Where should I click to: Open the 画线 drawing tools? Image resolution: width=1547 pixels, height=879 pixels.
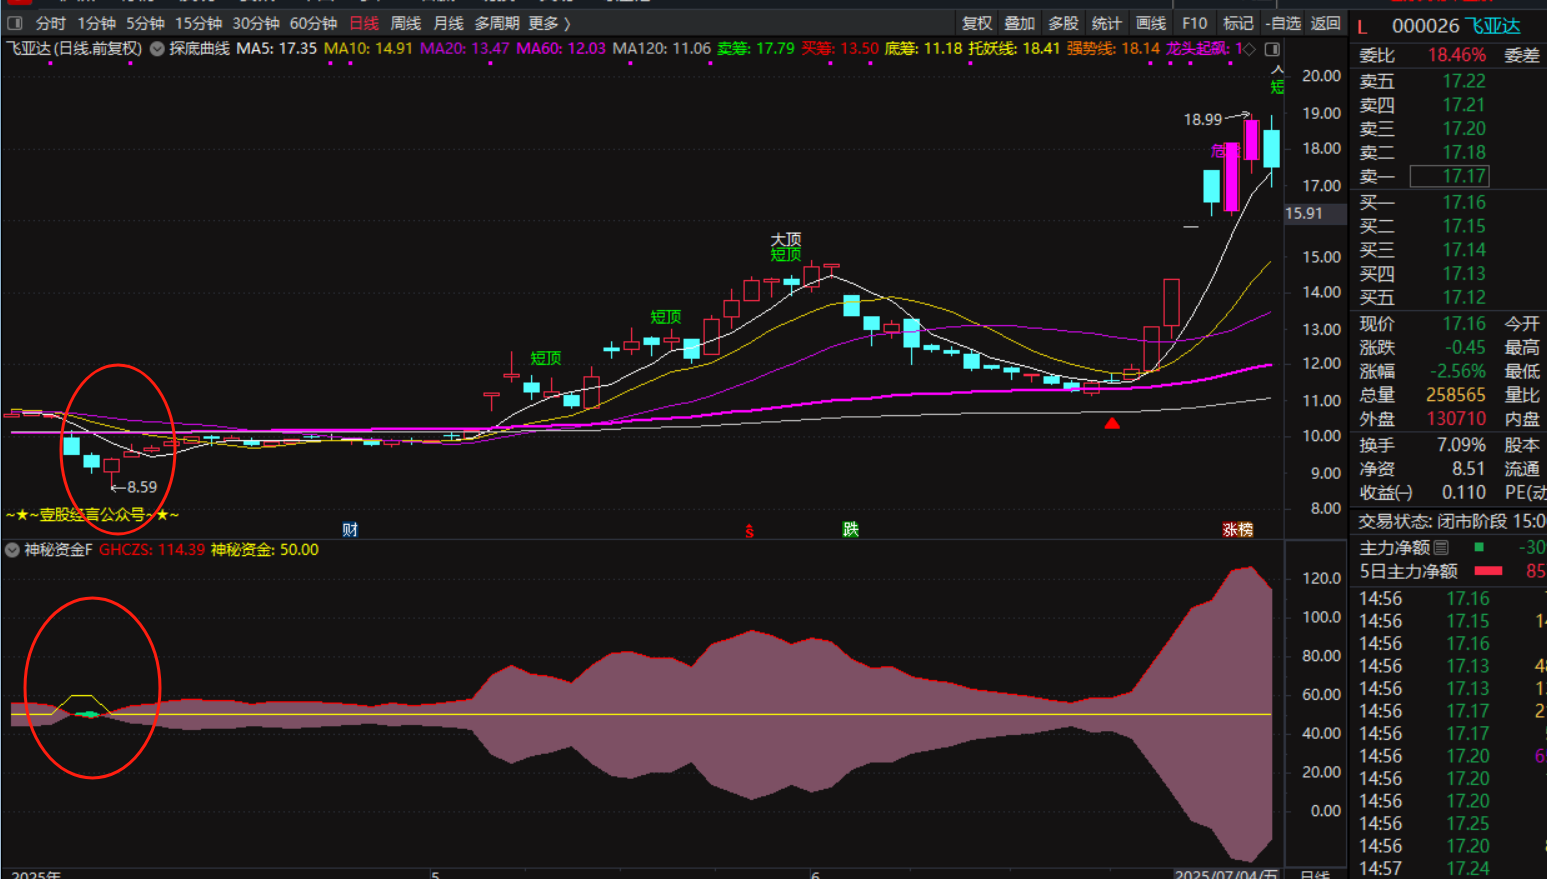point(1151,23)
